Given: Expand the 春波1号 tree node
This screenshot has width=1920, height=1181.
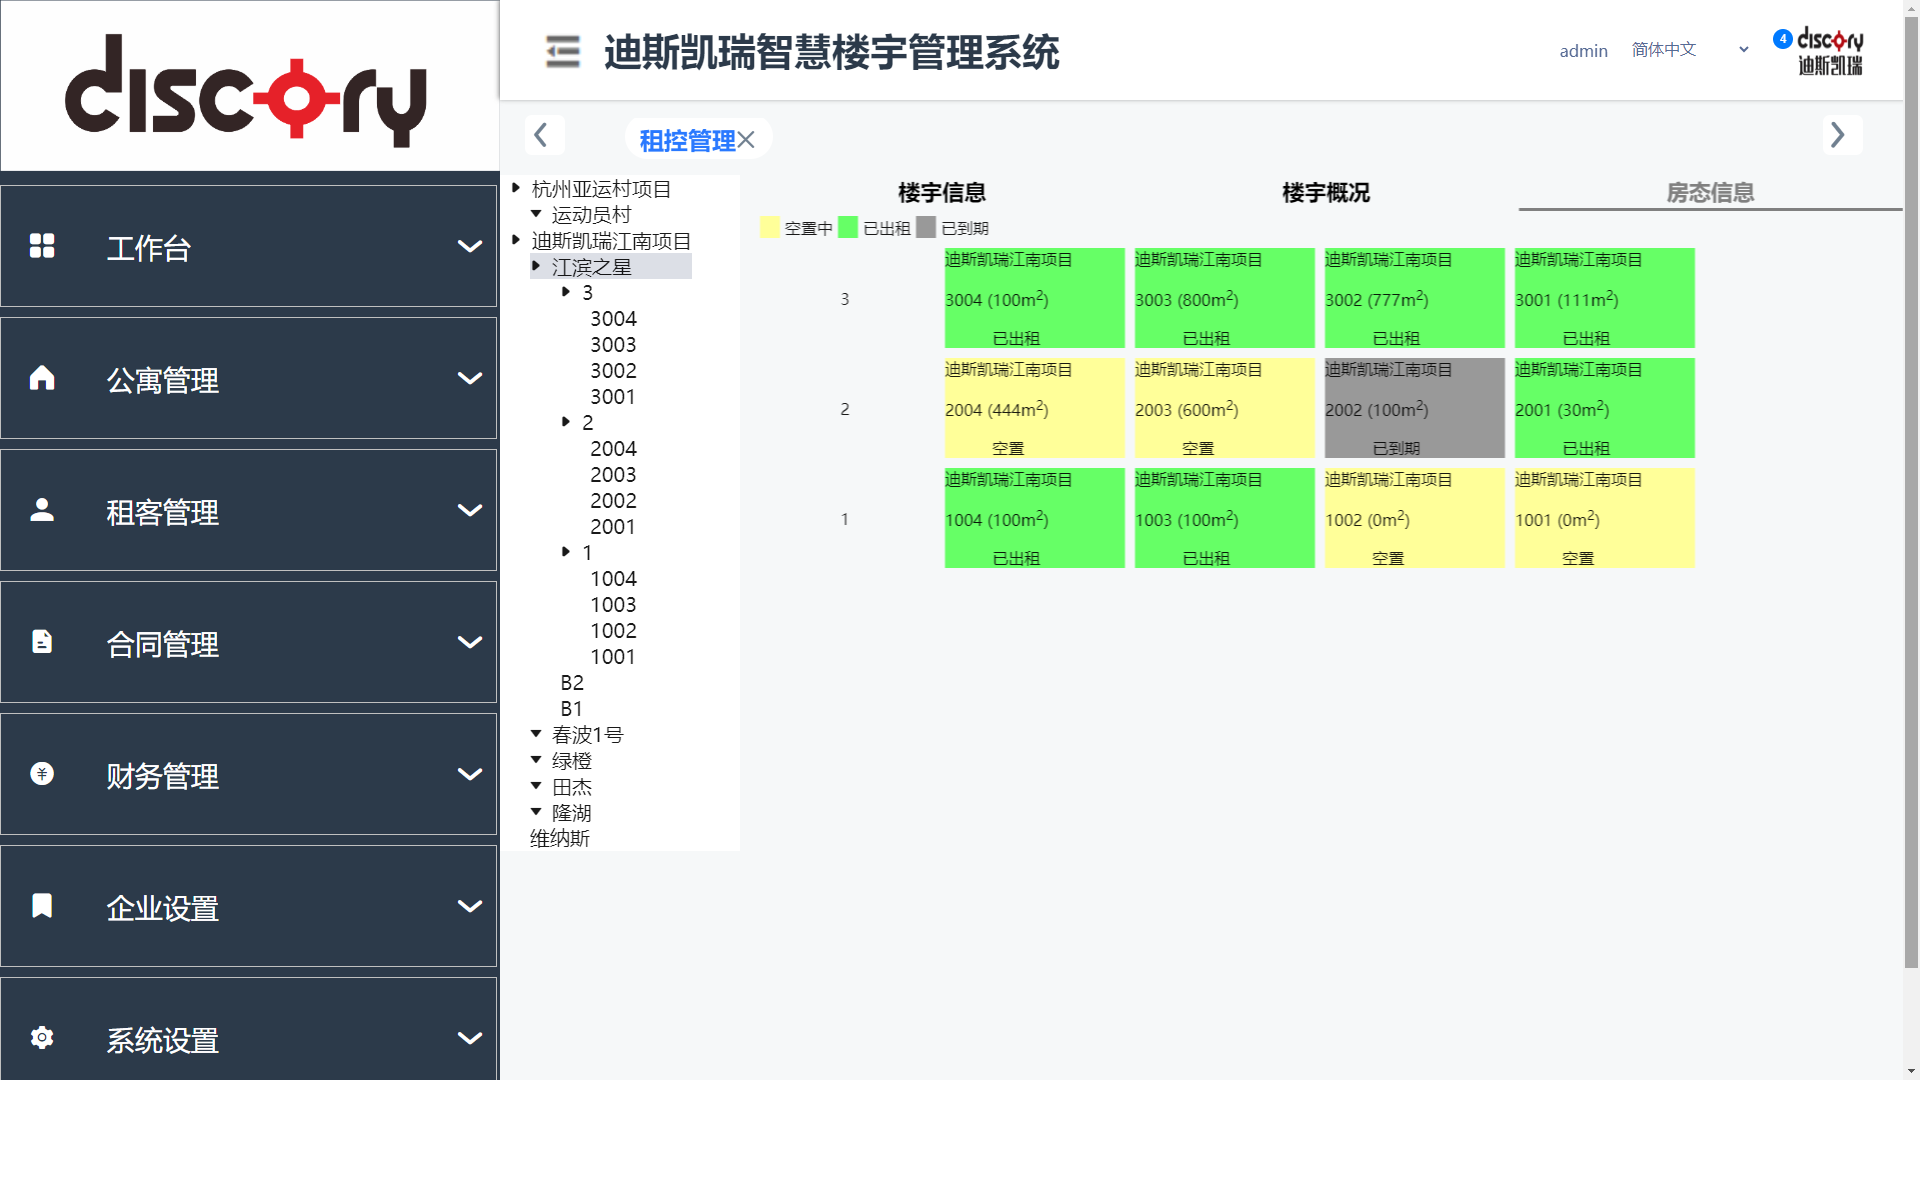Looking at the screenshot, I should (536, 734).
